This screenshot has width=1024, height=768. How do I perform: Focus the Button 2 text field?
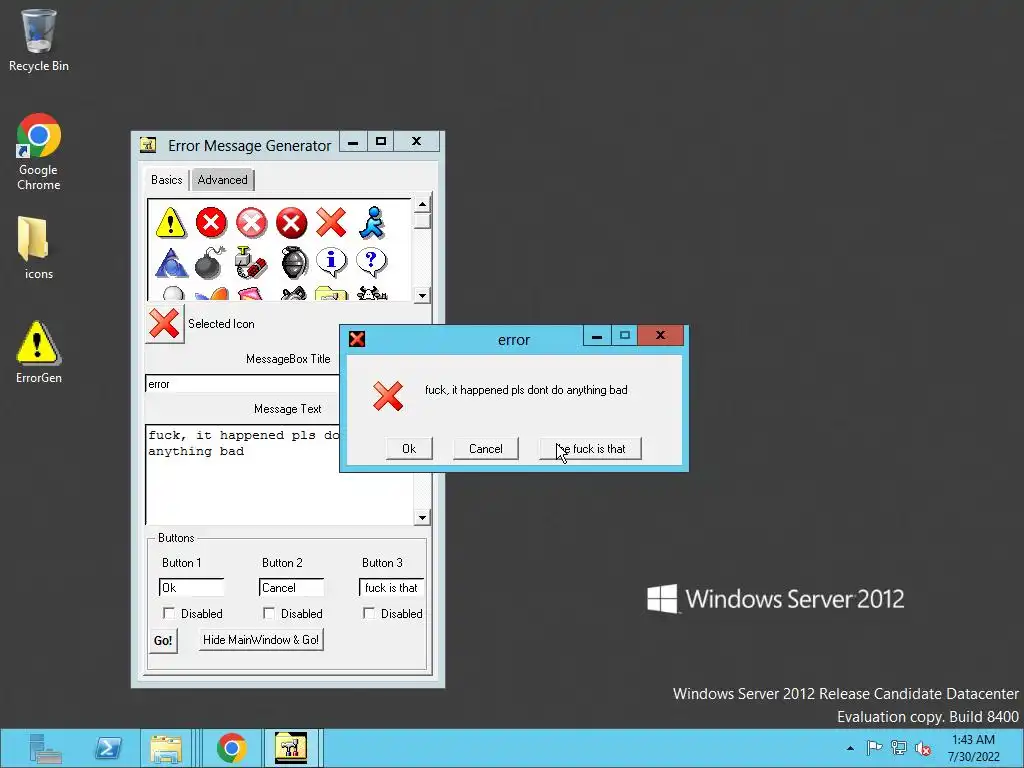pos(291,588)
